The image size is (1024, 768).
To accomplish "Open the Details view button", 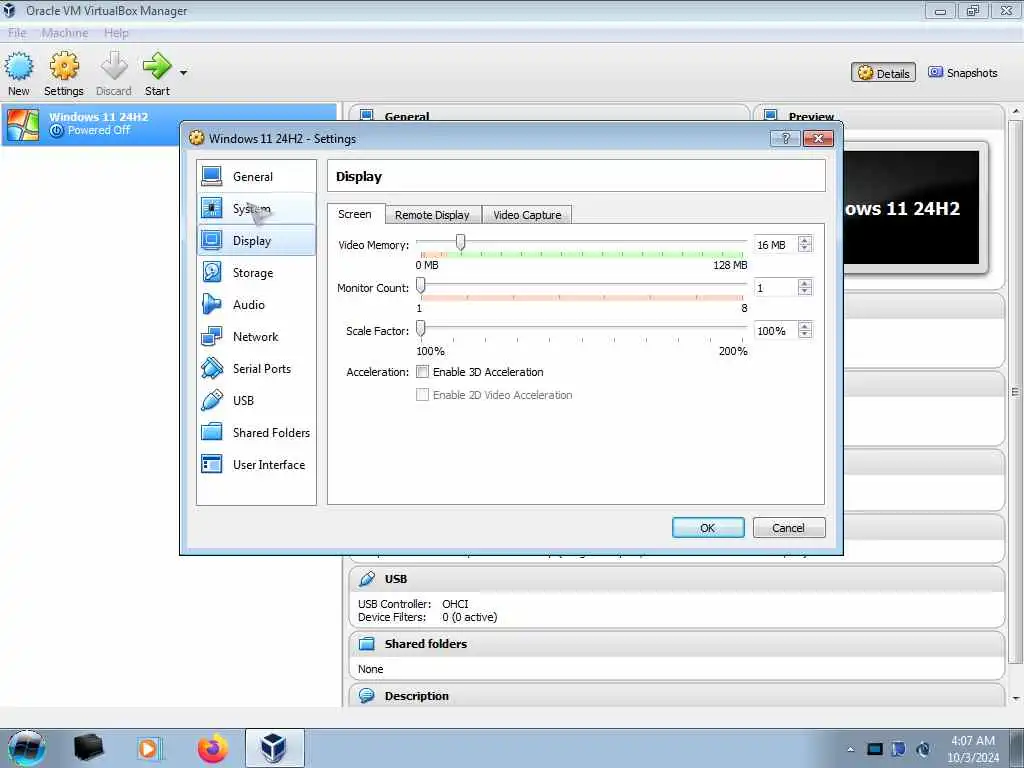I will 884,72.
